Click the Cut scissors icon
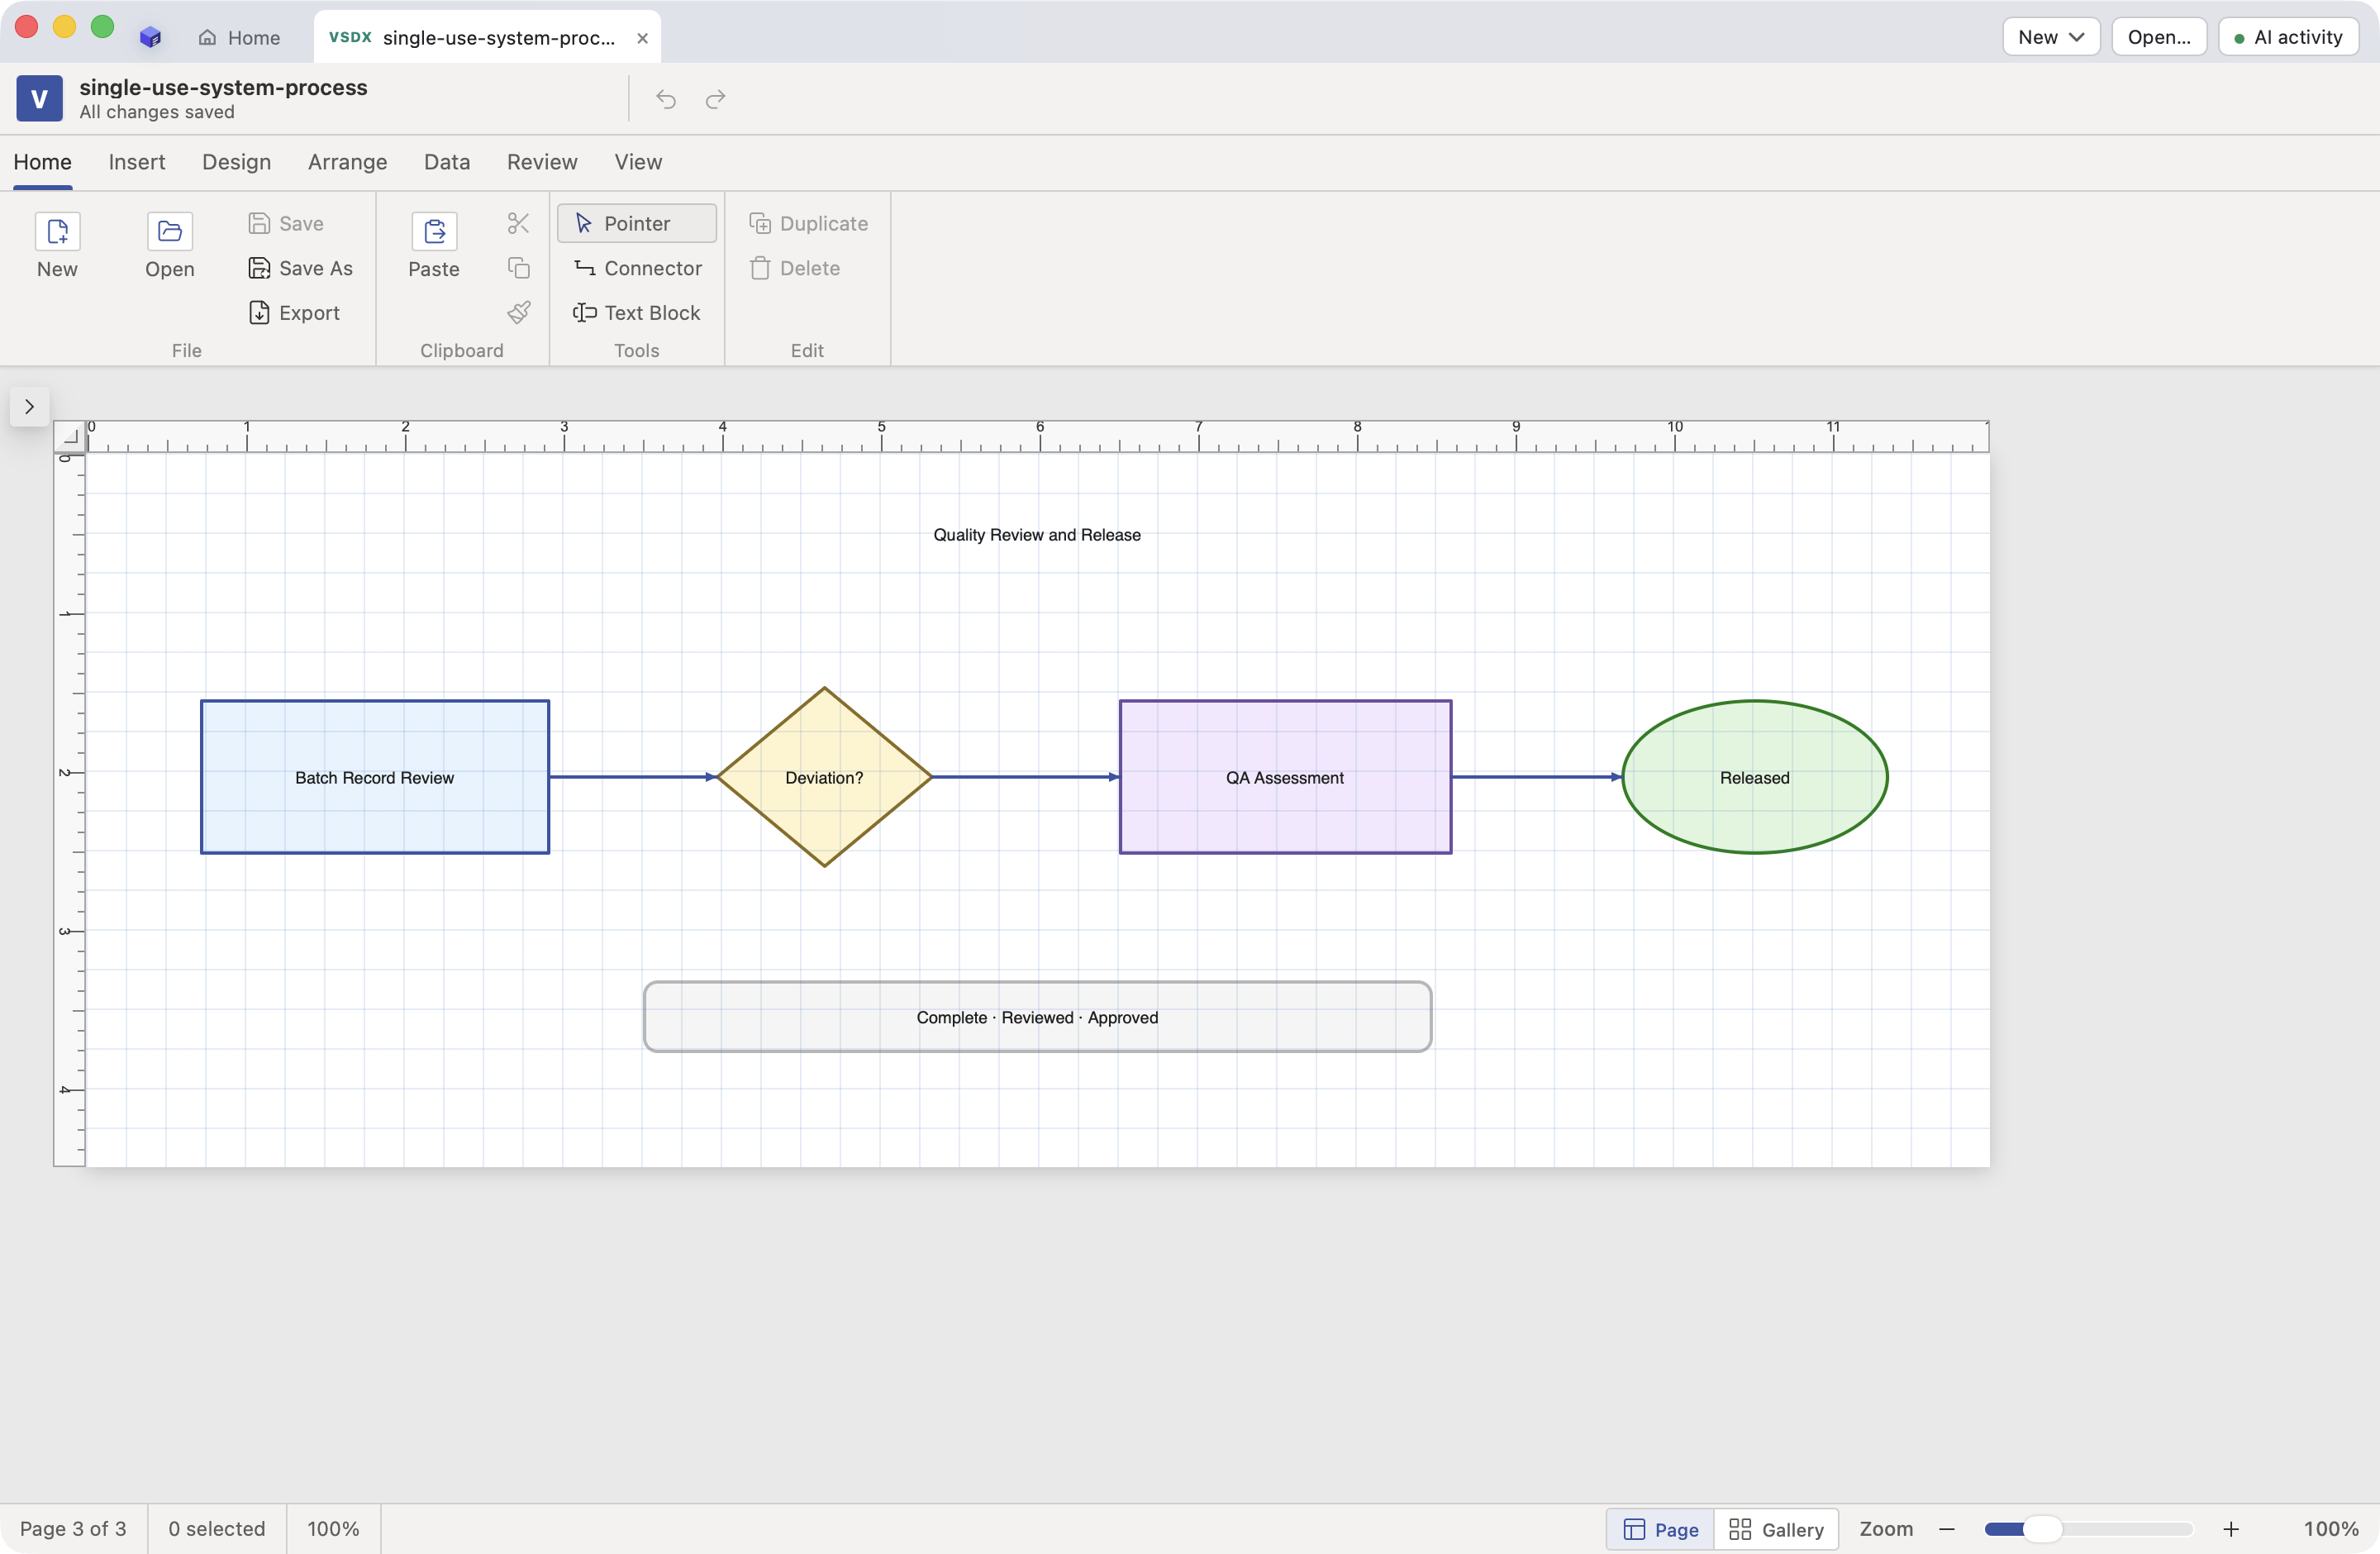The height and width of the screenshot is (1554, 2380). click(518, 223)
